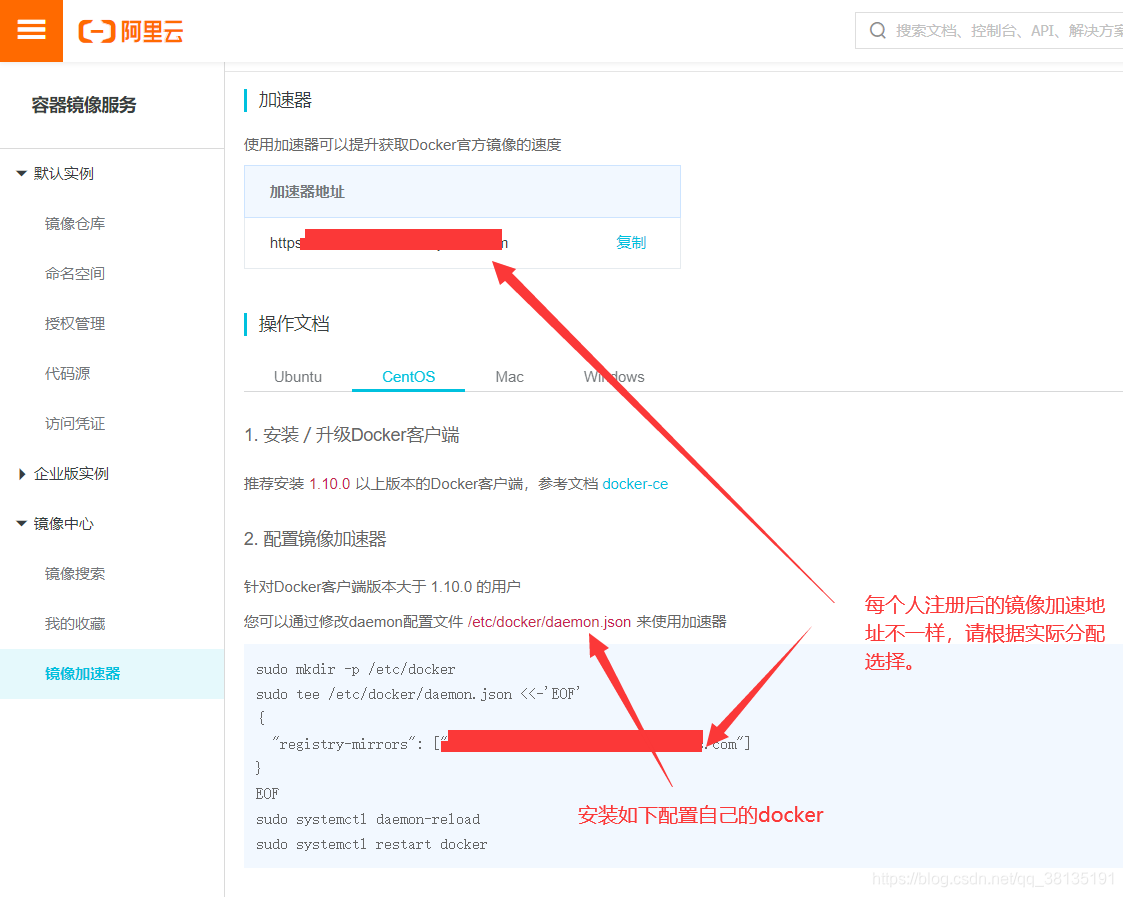Open the docker-ce documentation link
The image size is (1123, 897).
tap(635, 484)
